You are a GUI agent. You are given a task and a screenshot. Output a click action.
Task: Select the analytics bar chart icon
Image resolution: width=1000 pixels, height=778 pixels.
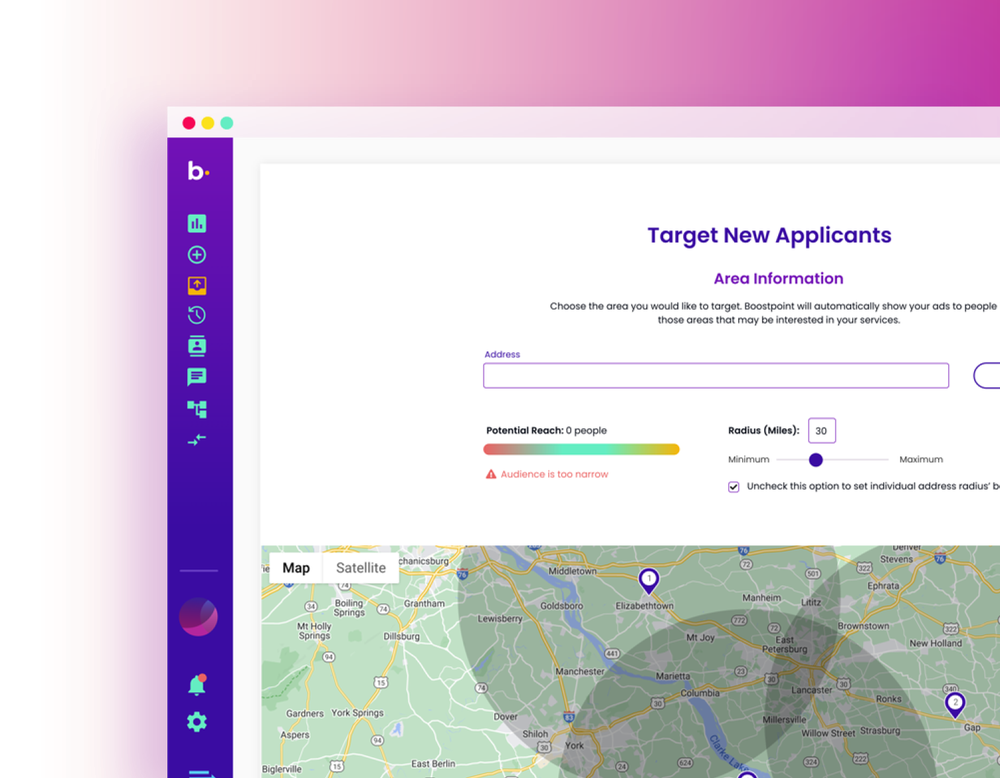(196, 223)
